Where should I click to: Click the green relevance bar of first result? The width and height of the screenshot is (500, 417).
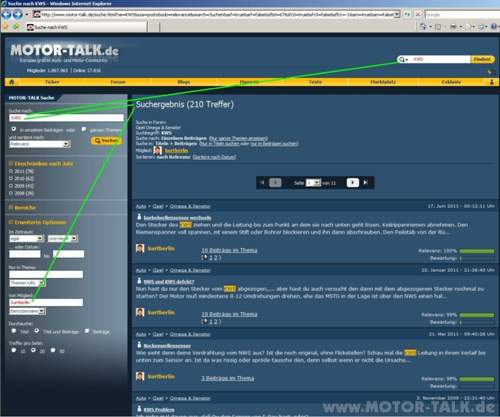[477, 251]
